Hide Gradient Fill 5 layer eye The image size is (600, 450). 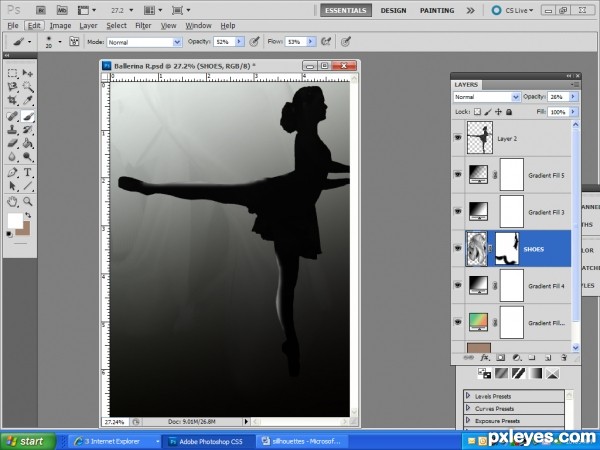click(x=458, y=174)
